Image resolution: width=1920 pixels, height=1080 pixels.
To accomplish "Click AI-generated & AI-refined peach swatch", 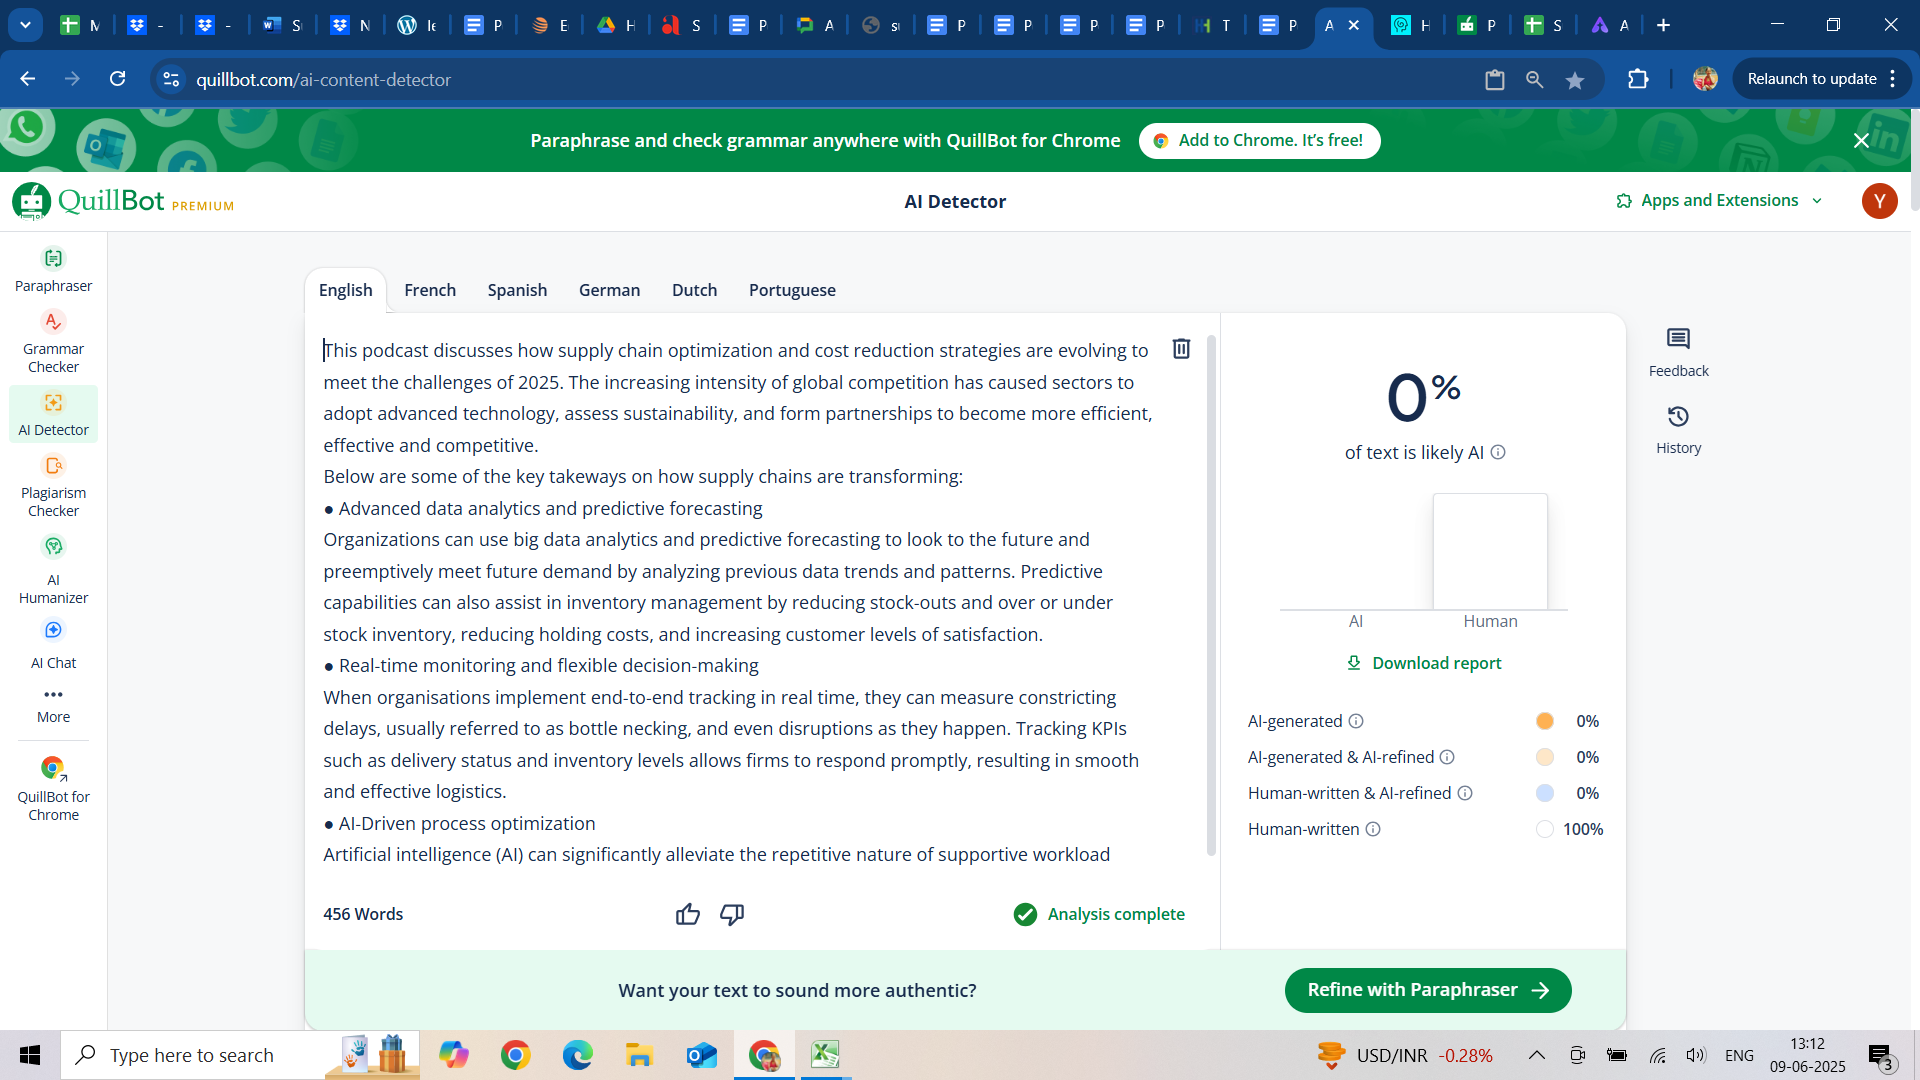I will point(1545,757).
